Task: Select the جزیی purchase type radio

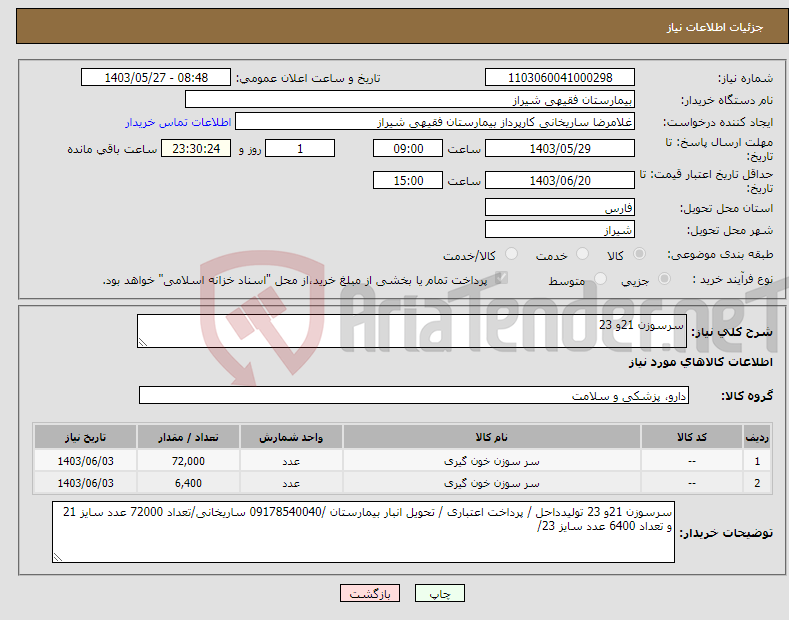Action: (664, 279)
